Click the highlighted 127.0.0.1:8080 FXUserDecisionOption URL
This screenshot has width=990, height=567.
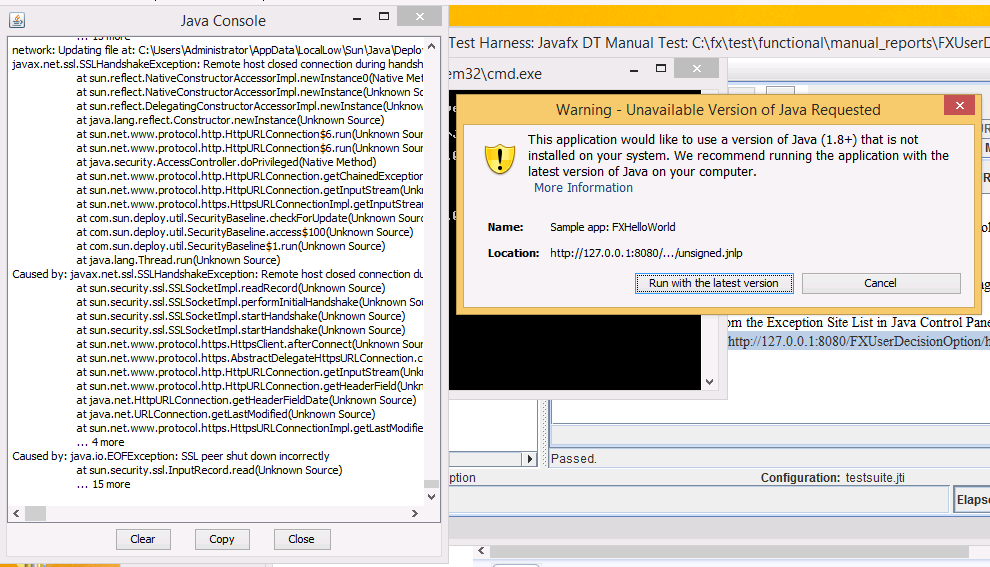(x=857, y=342)
